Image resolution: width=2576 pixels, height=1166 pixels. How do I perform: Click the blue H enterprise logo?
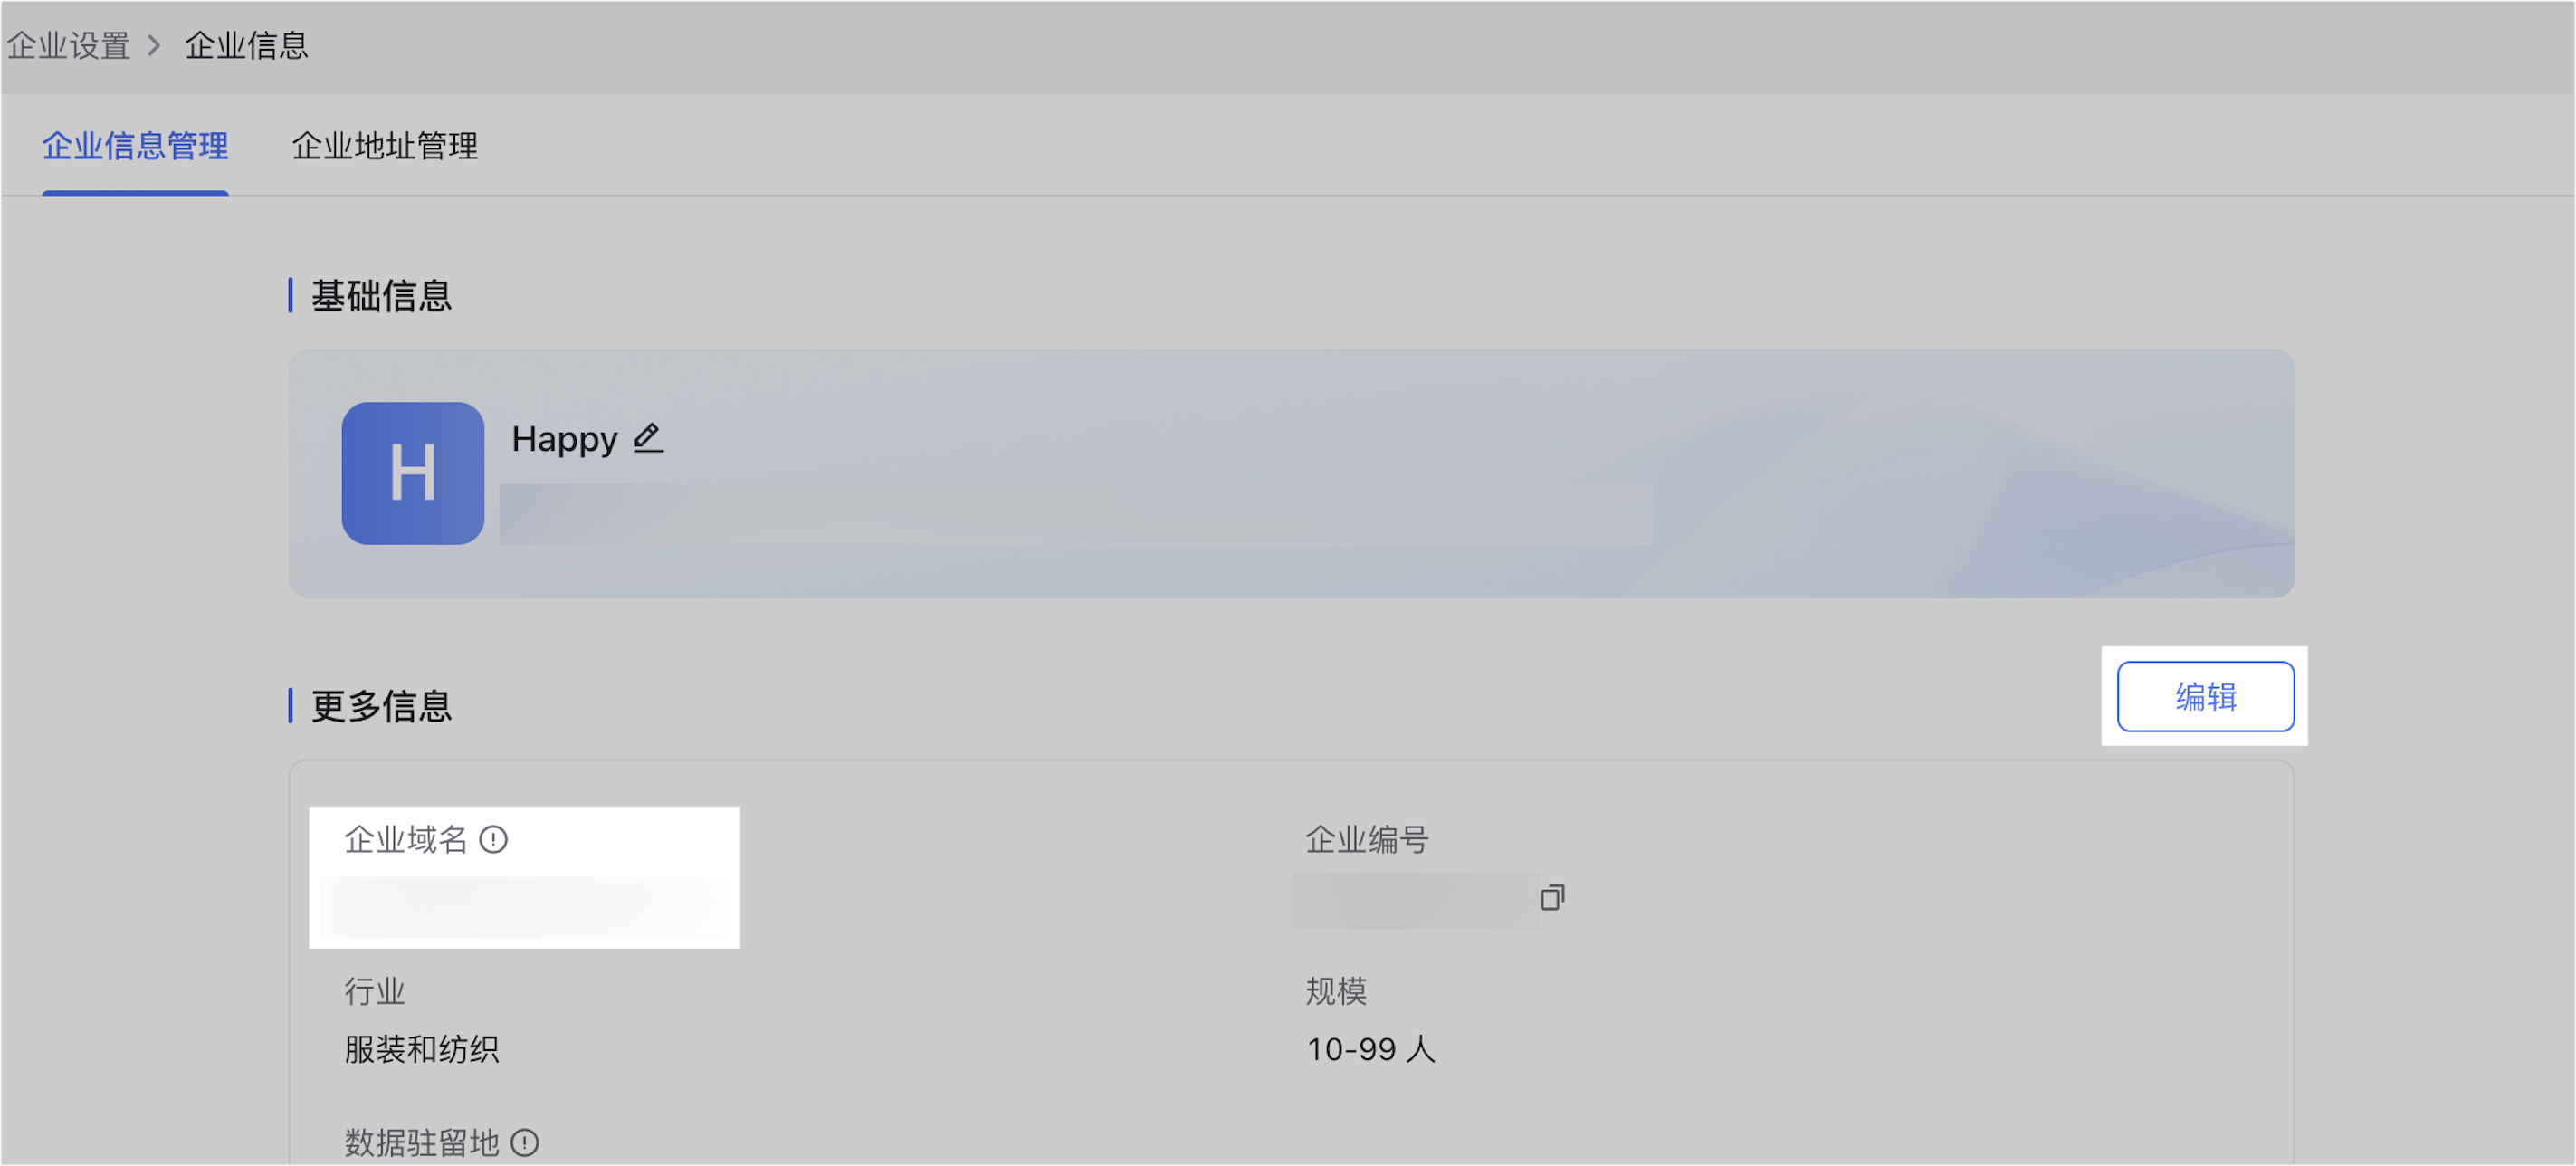412,473
